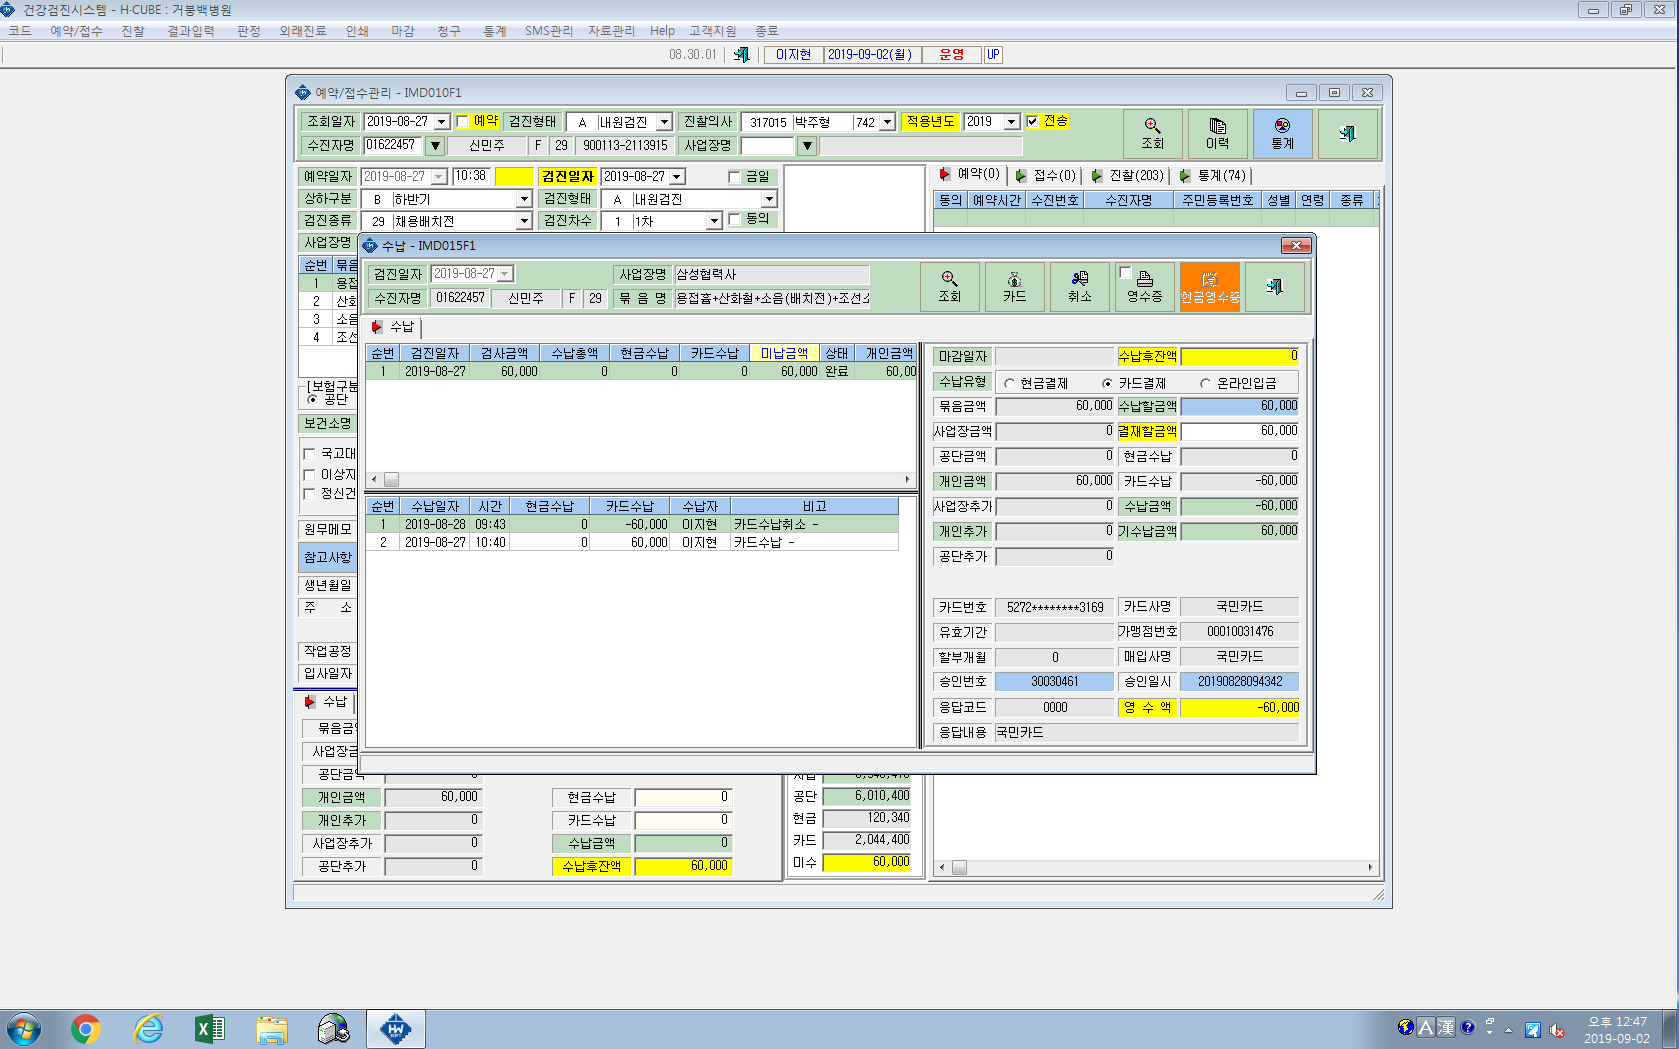Screen dimensions: 1679x1049
Task: Open the 검진종류 채용배치전 dropdown
Action: click(x=524, y=221)
